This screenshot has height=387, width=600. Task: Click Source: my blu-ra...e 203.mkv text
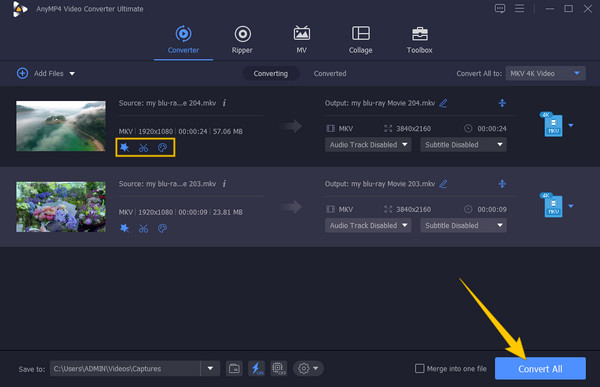[167, 184]
